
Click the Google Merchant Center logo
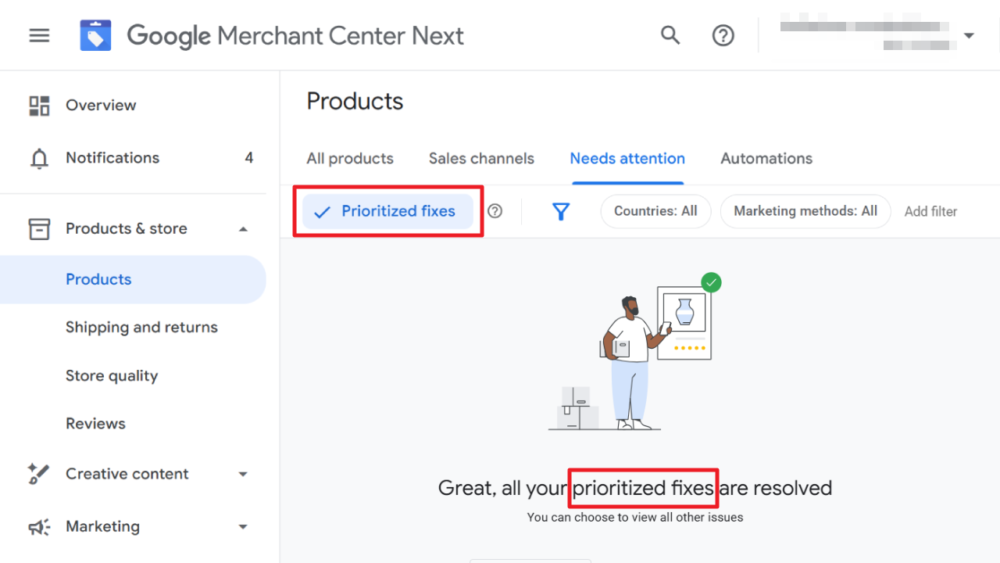tap(96, 36)
